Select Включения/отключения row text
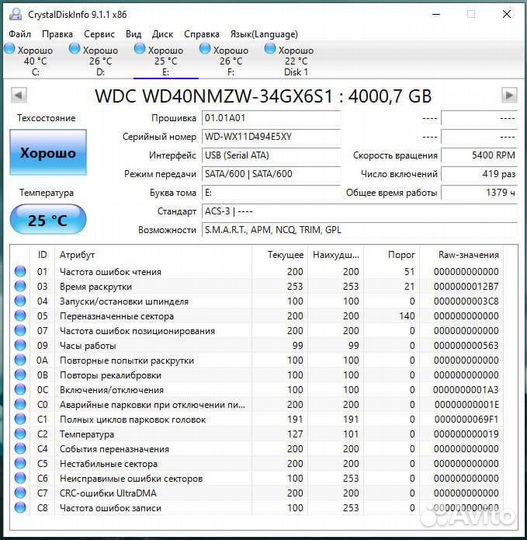Image resolution: width=527 pixels, height=540 pixels. [x=112, y=390]
